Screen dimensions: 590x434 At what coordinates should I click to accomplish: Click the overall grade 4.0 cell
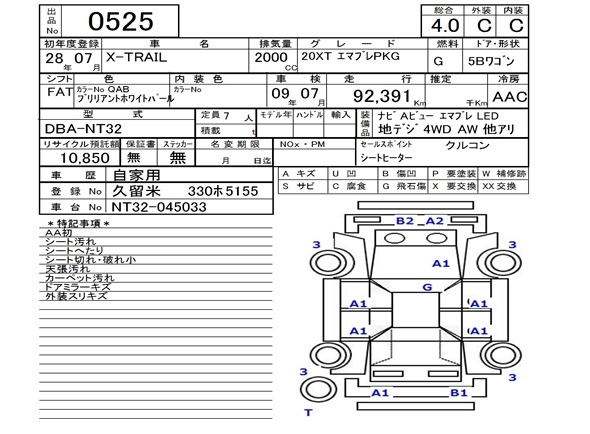[445, 26]
